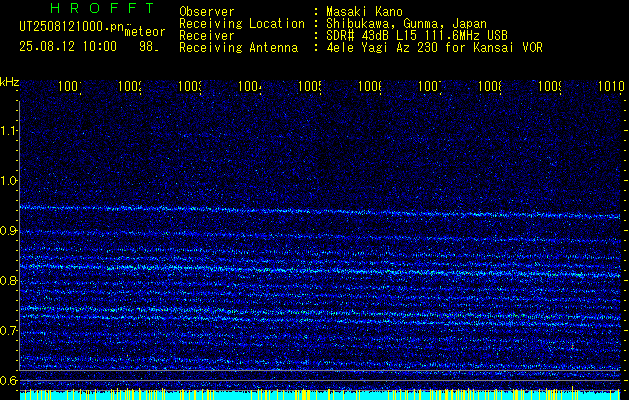Click the Receiving Antenna label

coord(239,48)
